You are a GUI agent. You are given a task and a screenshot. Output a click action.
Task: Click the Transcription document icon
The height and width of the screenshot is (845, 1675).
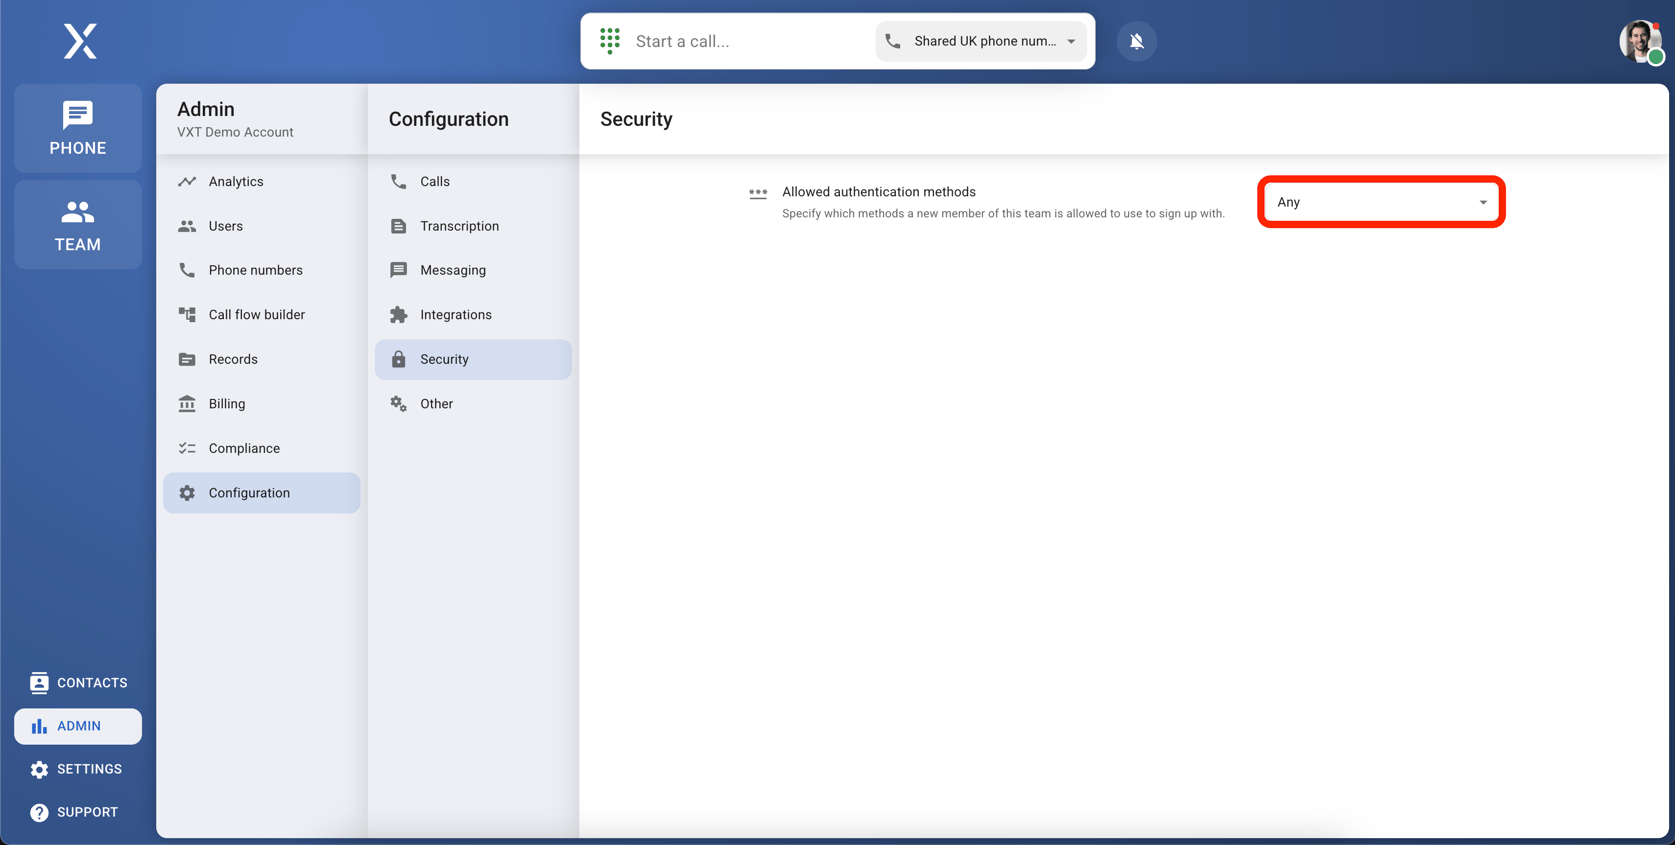tap(398, 226)
